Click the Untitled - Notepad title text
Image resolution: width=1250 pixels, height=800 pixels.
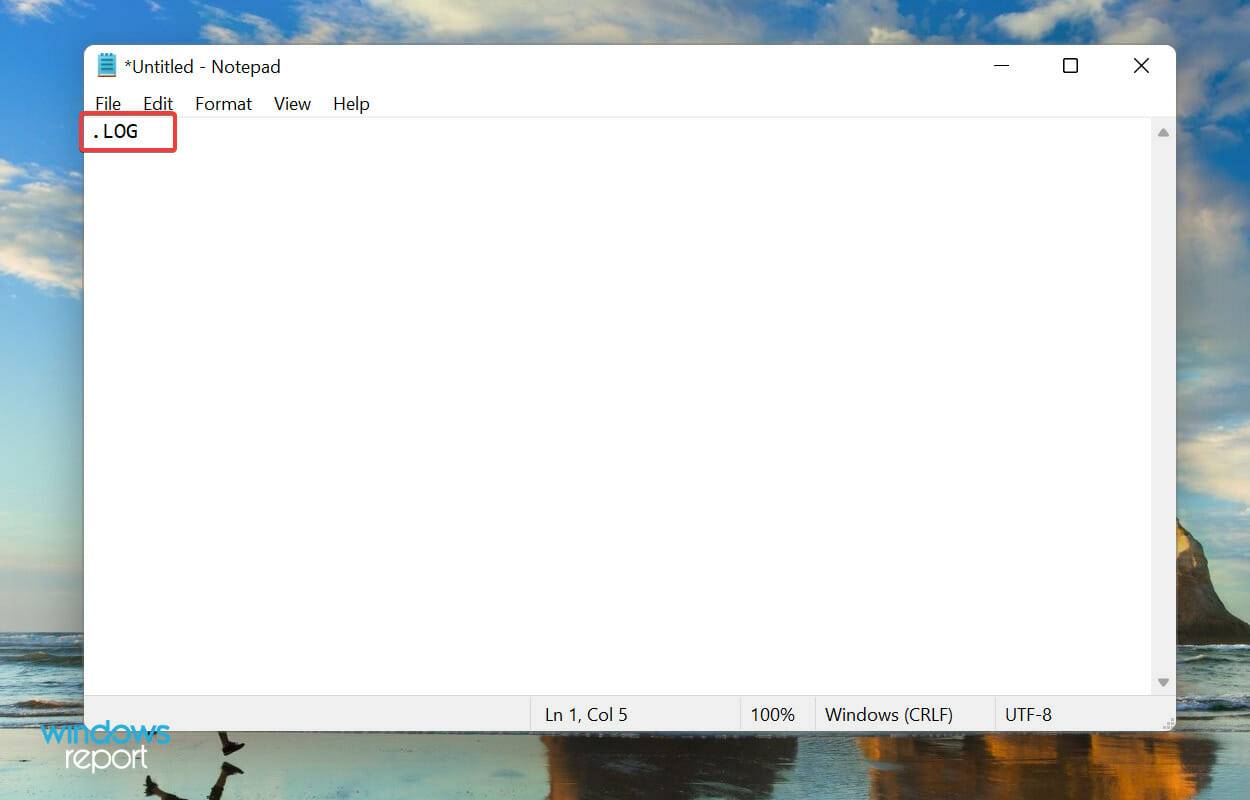pos(203,66)
